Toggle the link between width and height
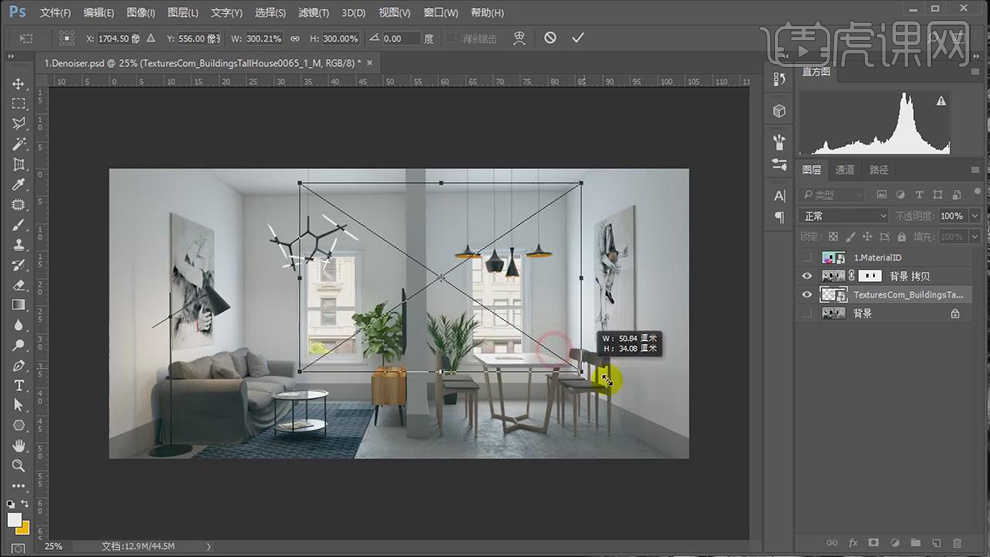 [294, 38]
